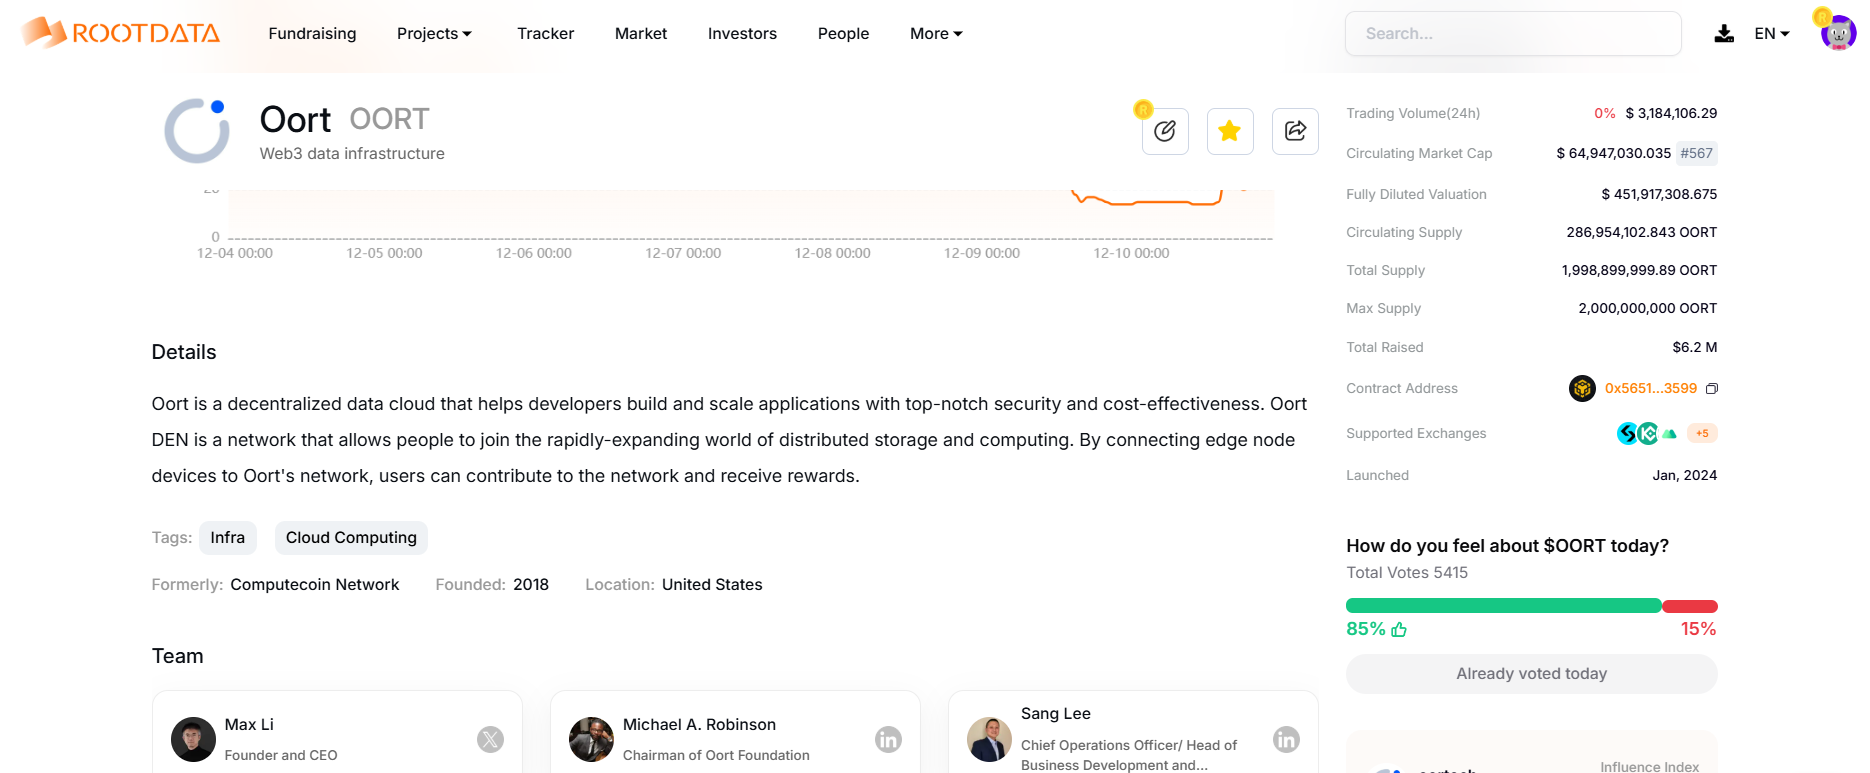Click the Fully Diluted Valuation $ 451,917,308.675
This screenshot has width=1870, height=773.
pyautogui.click(x=1659, y=194)
